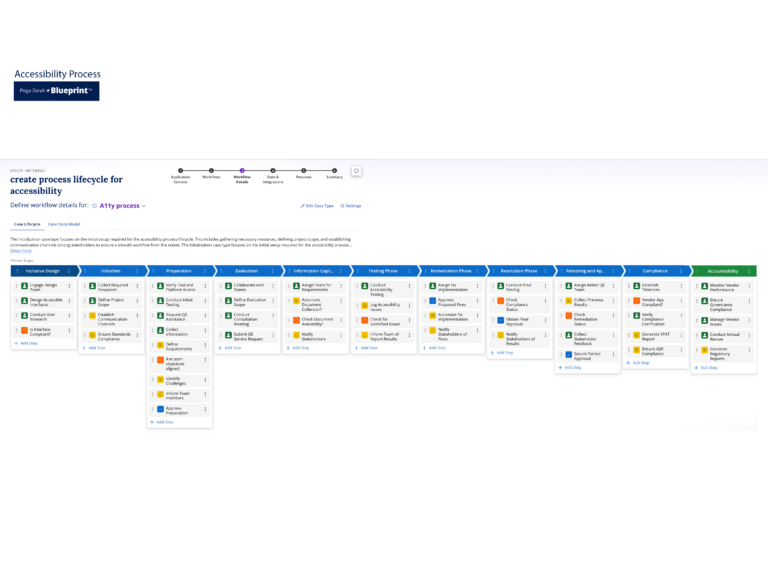Click the Edit Case Type pencil link
The width and height of the screenshot is (768, 564).
point(317,206)
